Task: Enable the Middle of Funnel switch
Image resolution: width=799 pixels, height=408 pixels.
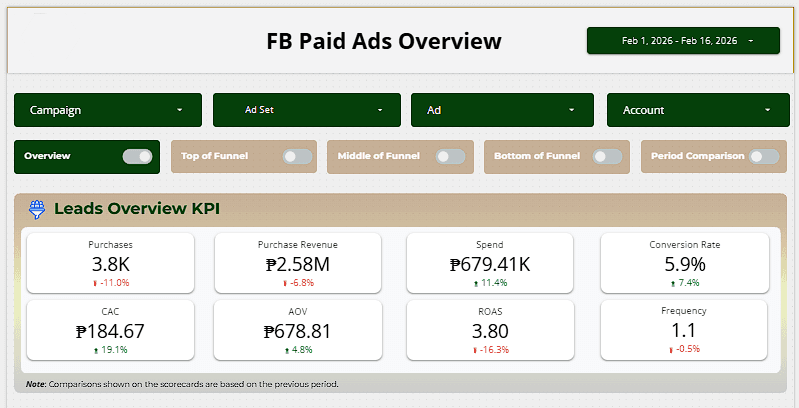Action: coord(450,156)
